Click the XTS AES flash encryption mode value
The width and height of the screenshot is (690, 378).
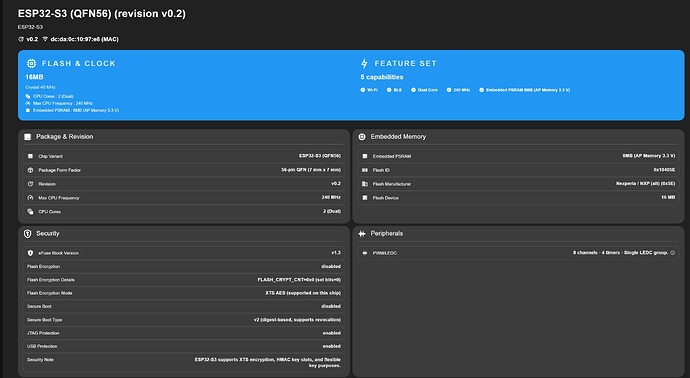[303, 293]
